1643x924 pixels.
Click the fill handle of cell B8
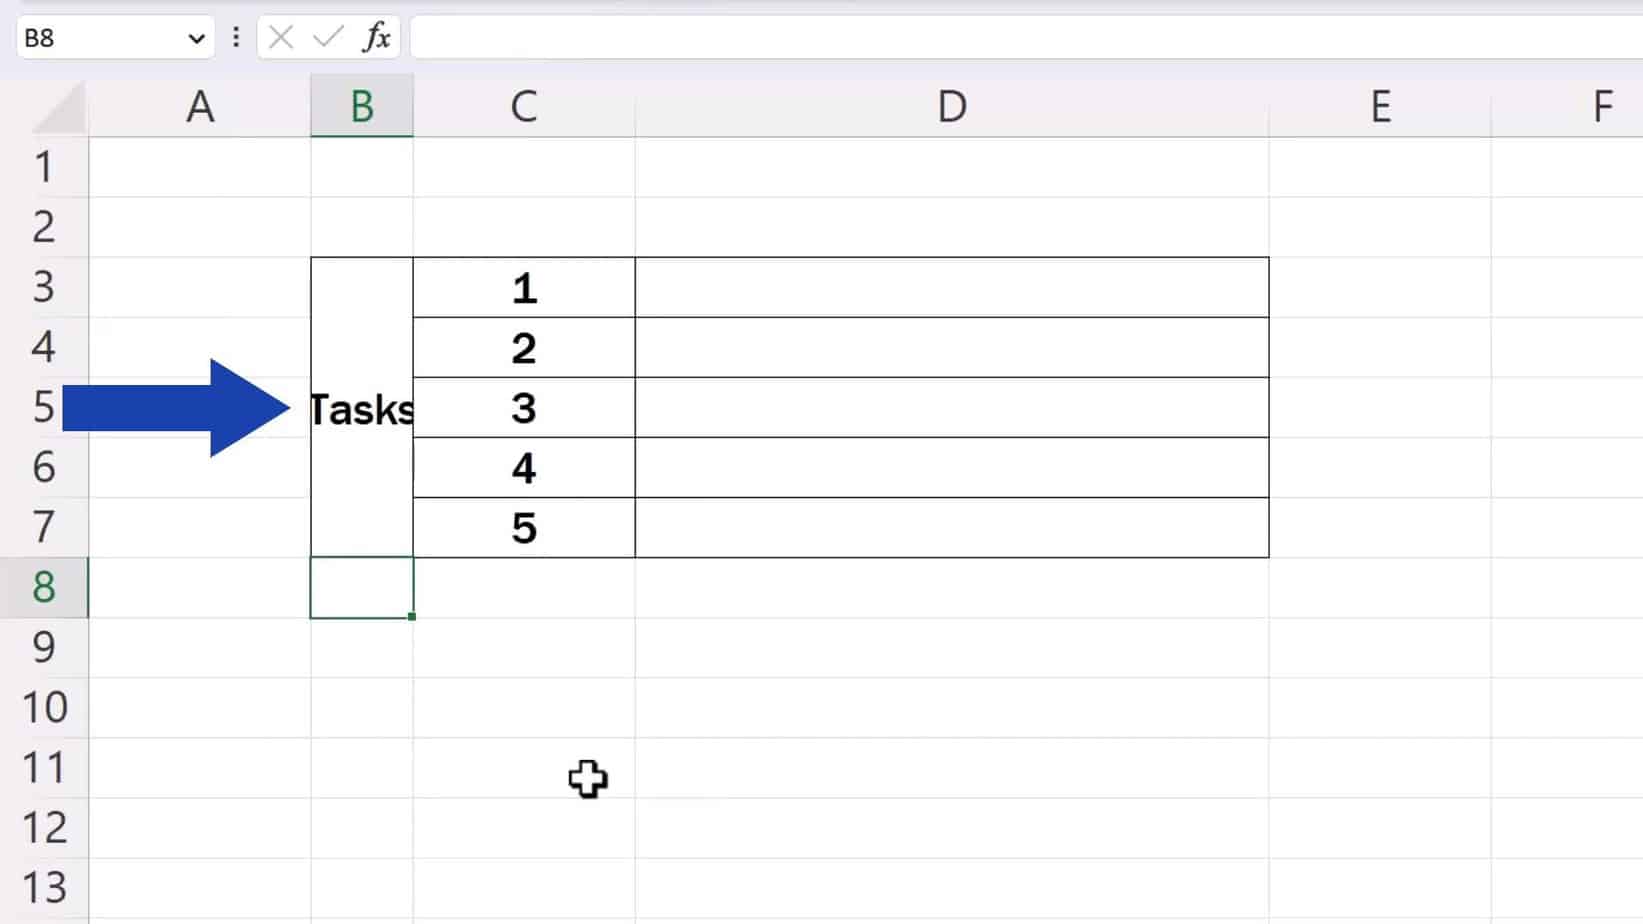pyautogui.click(x=411, y=617)
